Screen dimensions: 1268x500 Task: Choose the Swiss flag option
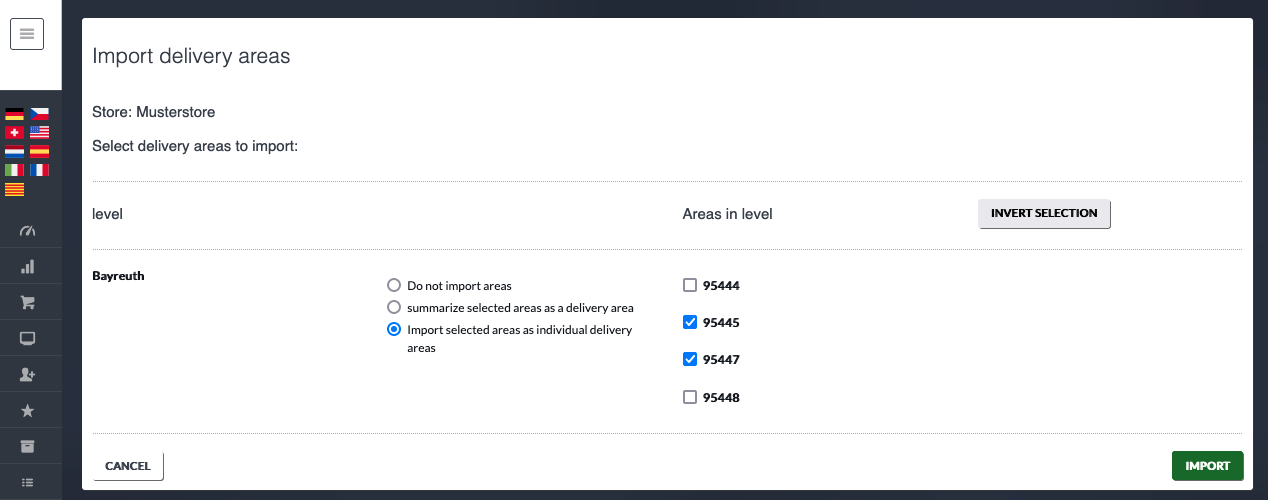click(14, 132)
